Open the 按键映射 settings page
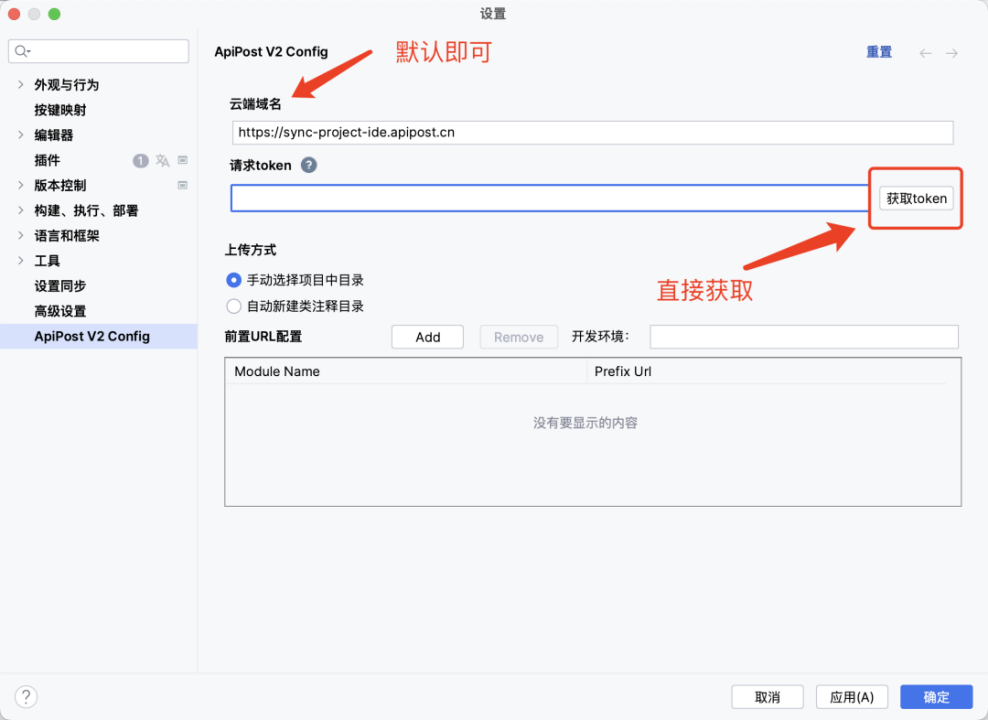 point(60,110)
